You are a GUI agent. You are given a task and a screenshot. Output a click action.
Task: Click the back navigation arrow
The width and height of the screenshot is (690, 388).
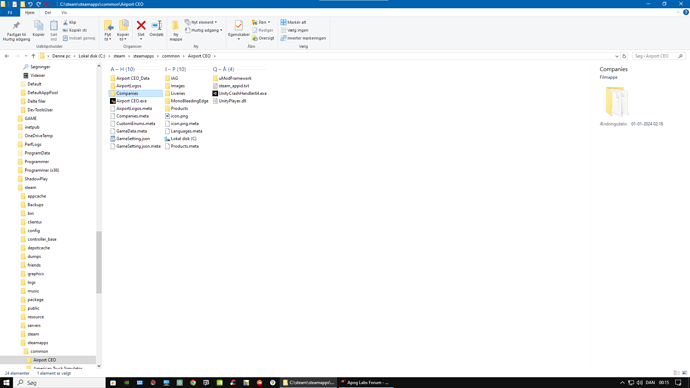click(x=7, y=56)
